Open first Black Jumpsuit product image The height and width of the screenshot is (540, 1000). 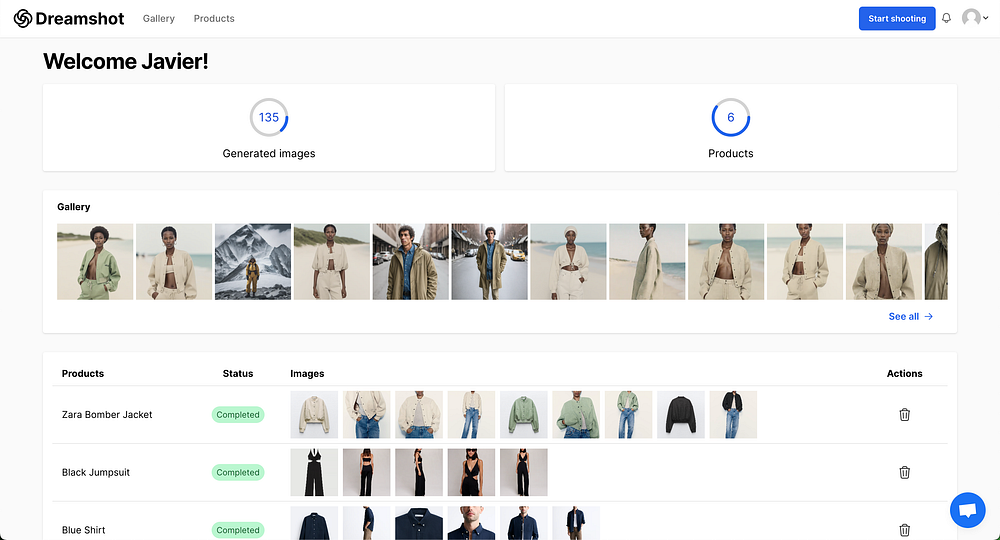pyautogui.click(x=314, y=472)
